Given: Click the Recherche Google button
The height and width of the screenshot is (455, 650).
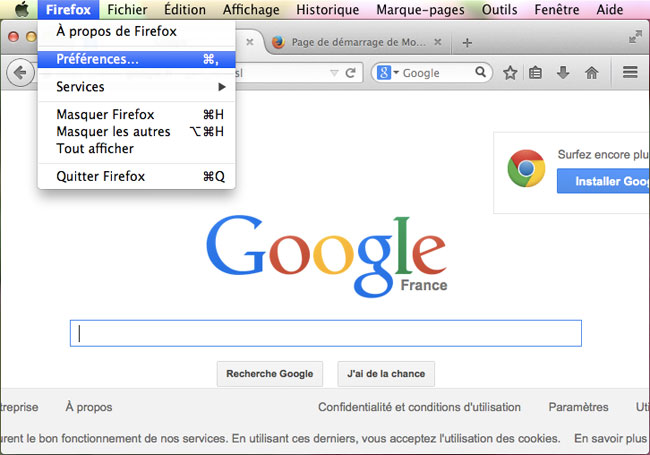Looking at the screenshot, I should (270, 374).
